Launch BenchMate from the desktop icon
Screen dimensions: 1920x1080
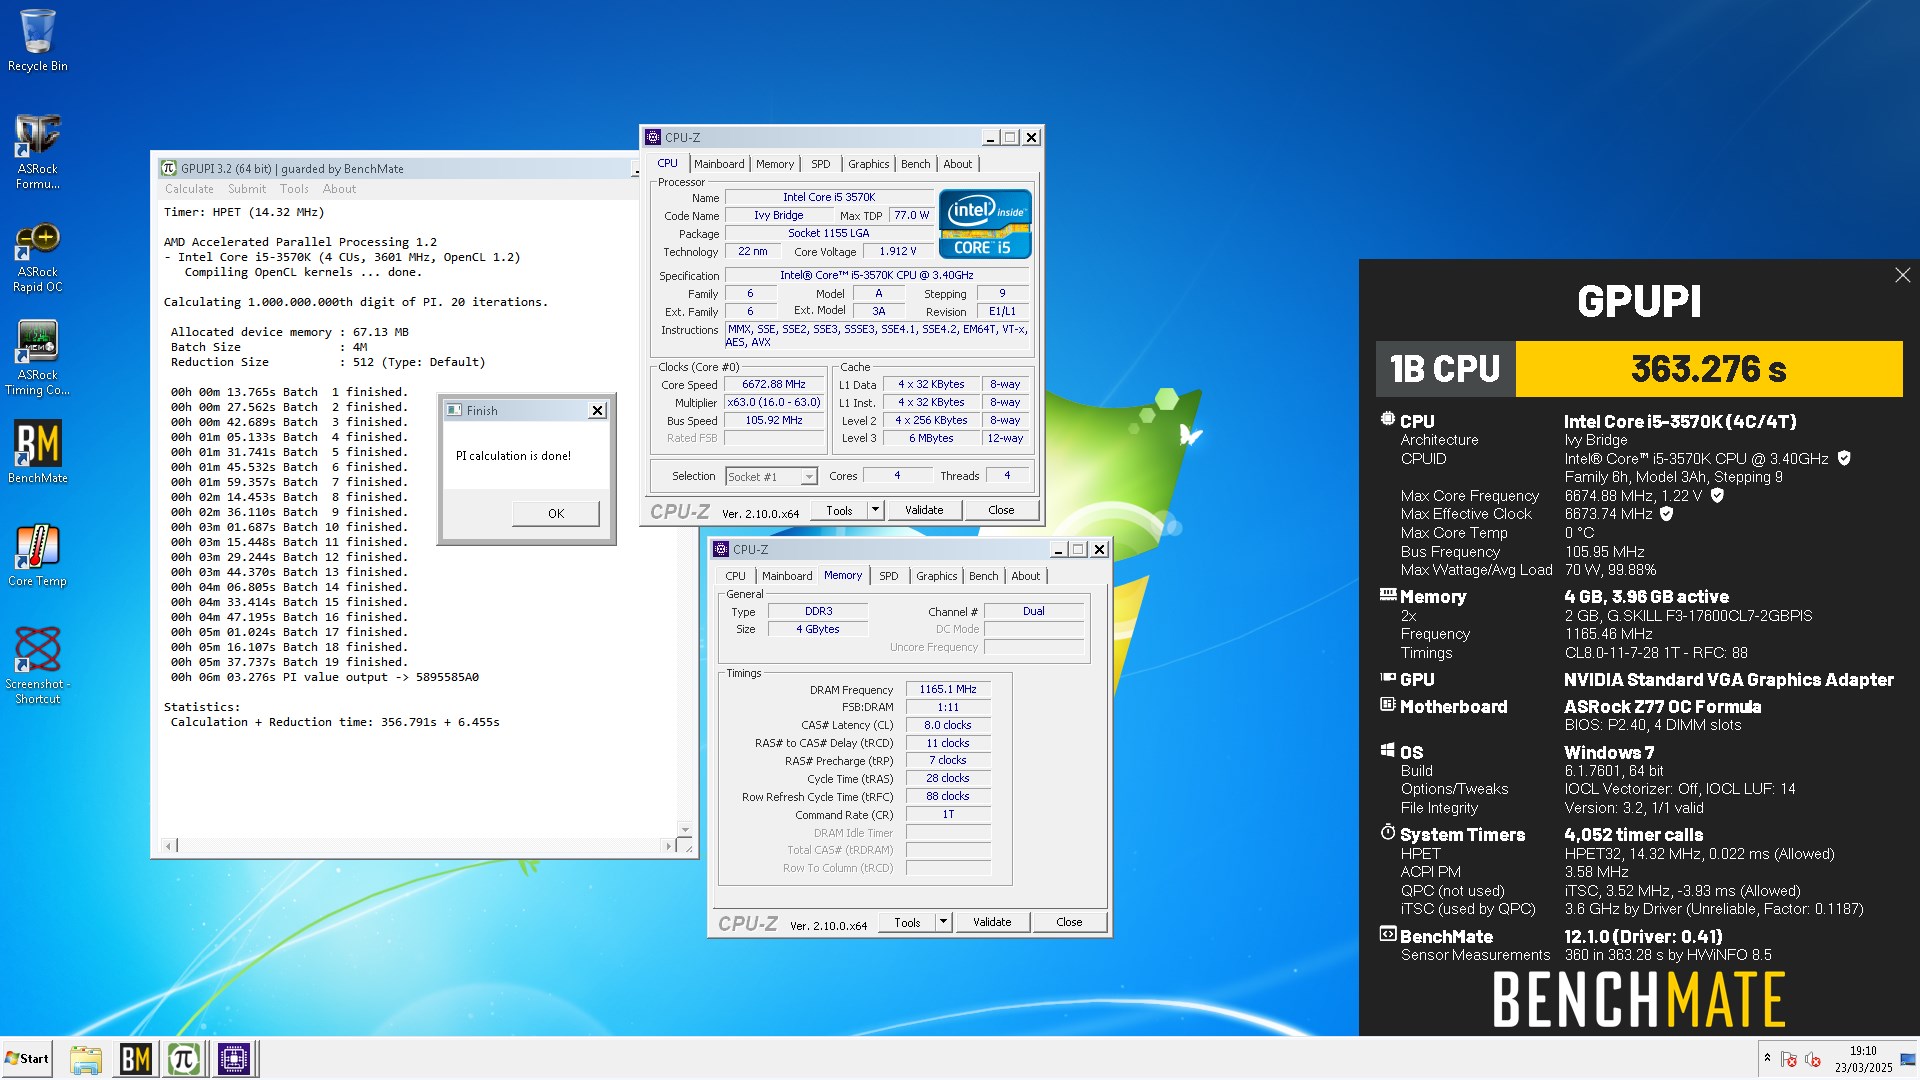(37, 452)
